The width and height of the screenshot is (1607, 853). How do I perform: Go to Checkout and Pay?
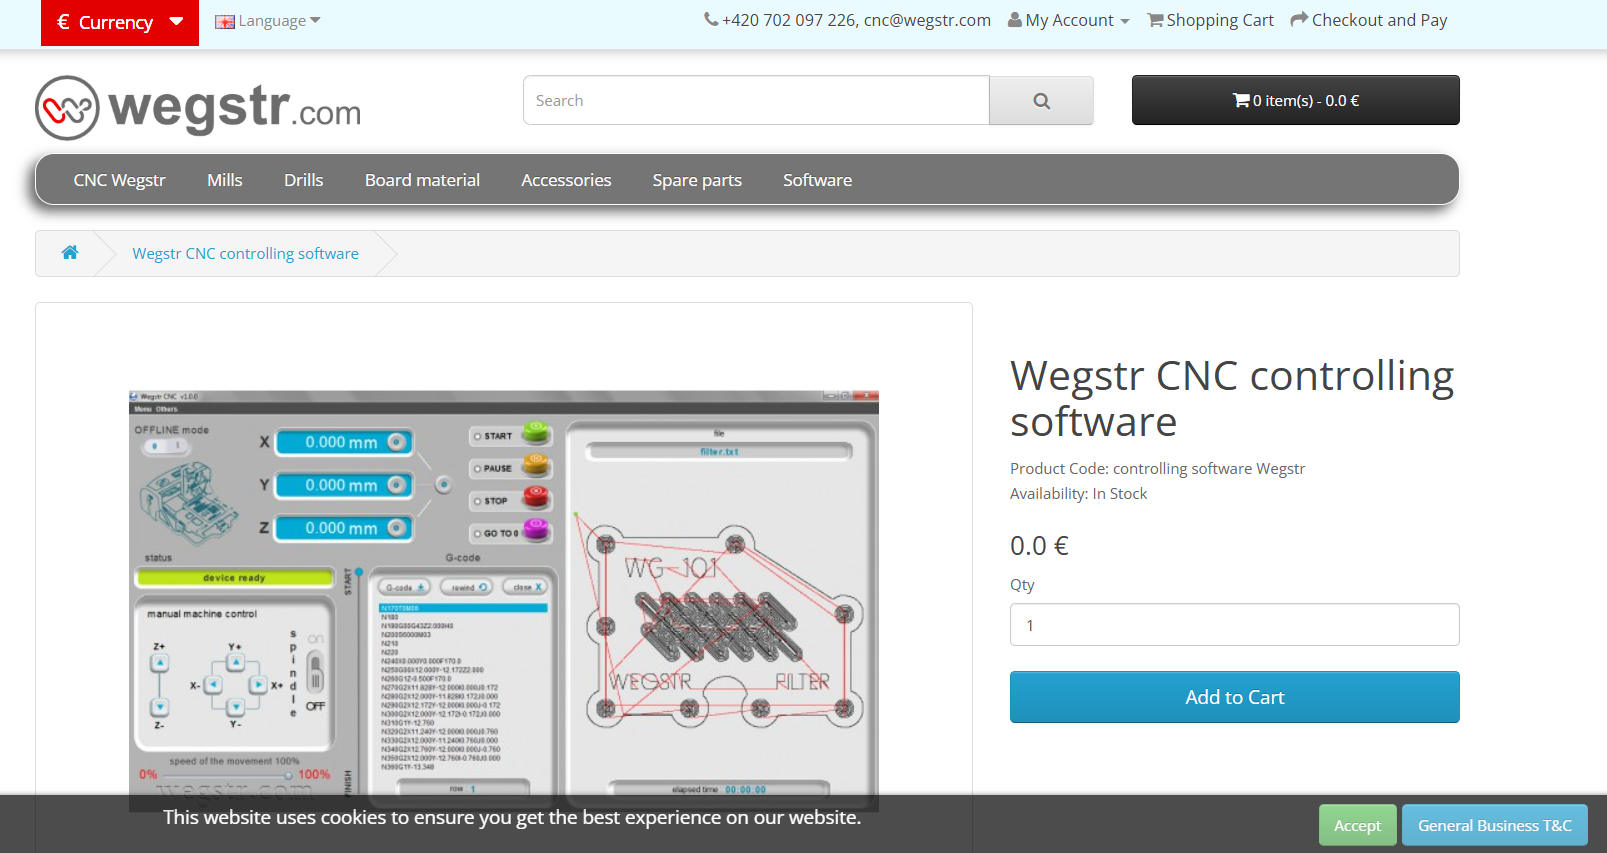click(1369, 20)
